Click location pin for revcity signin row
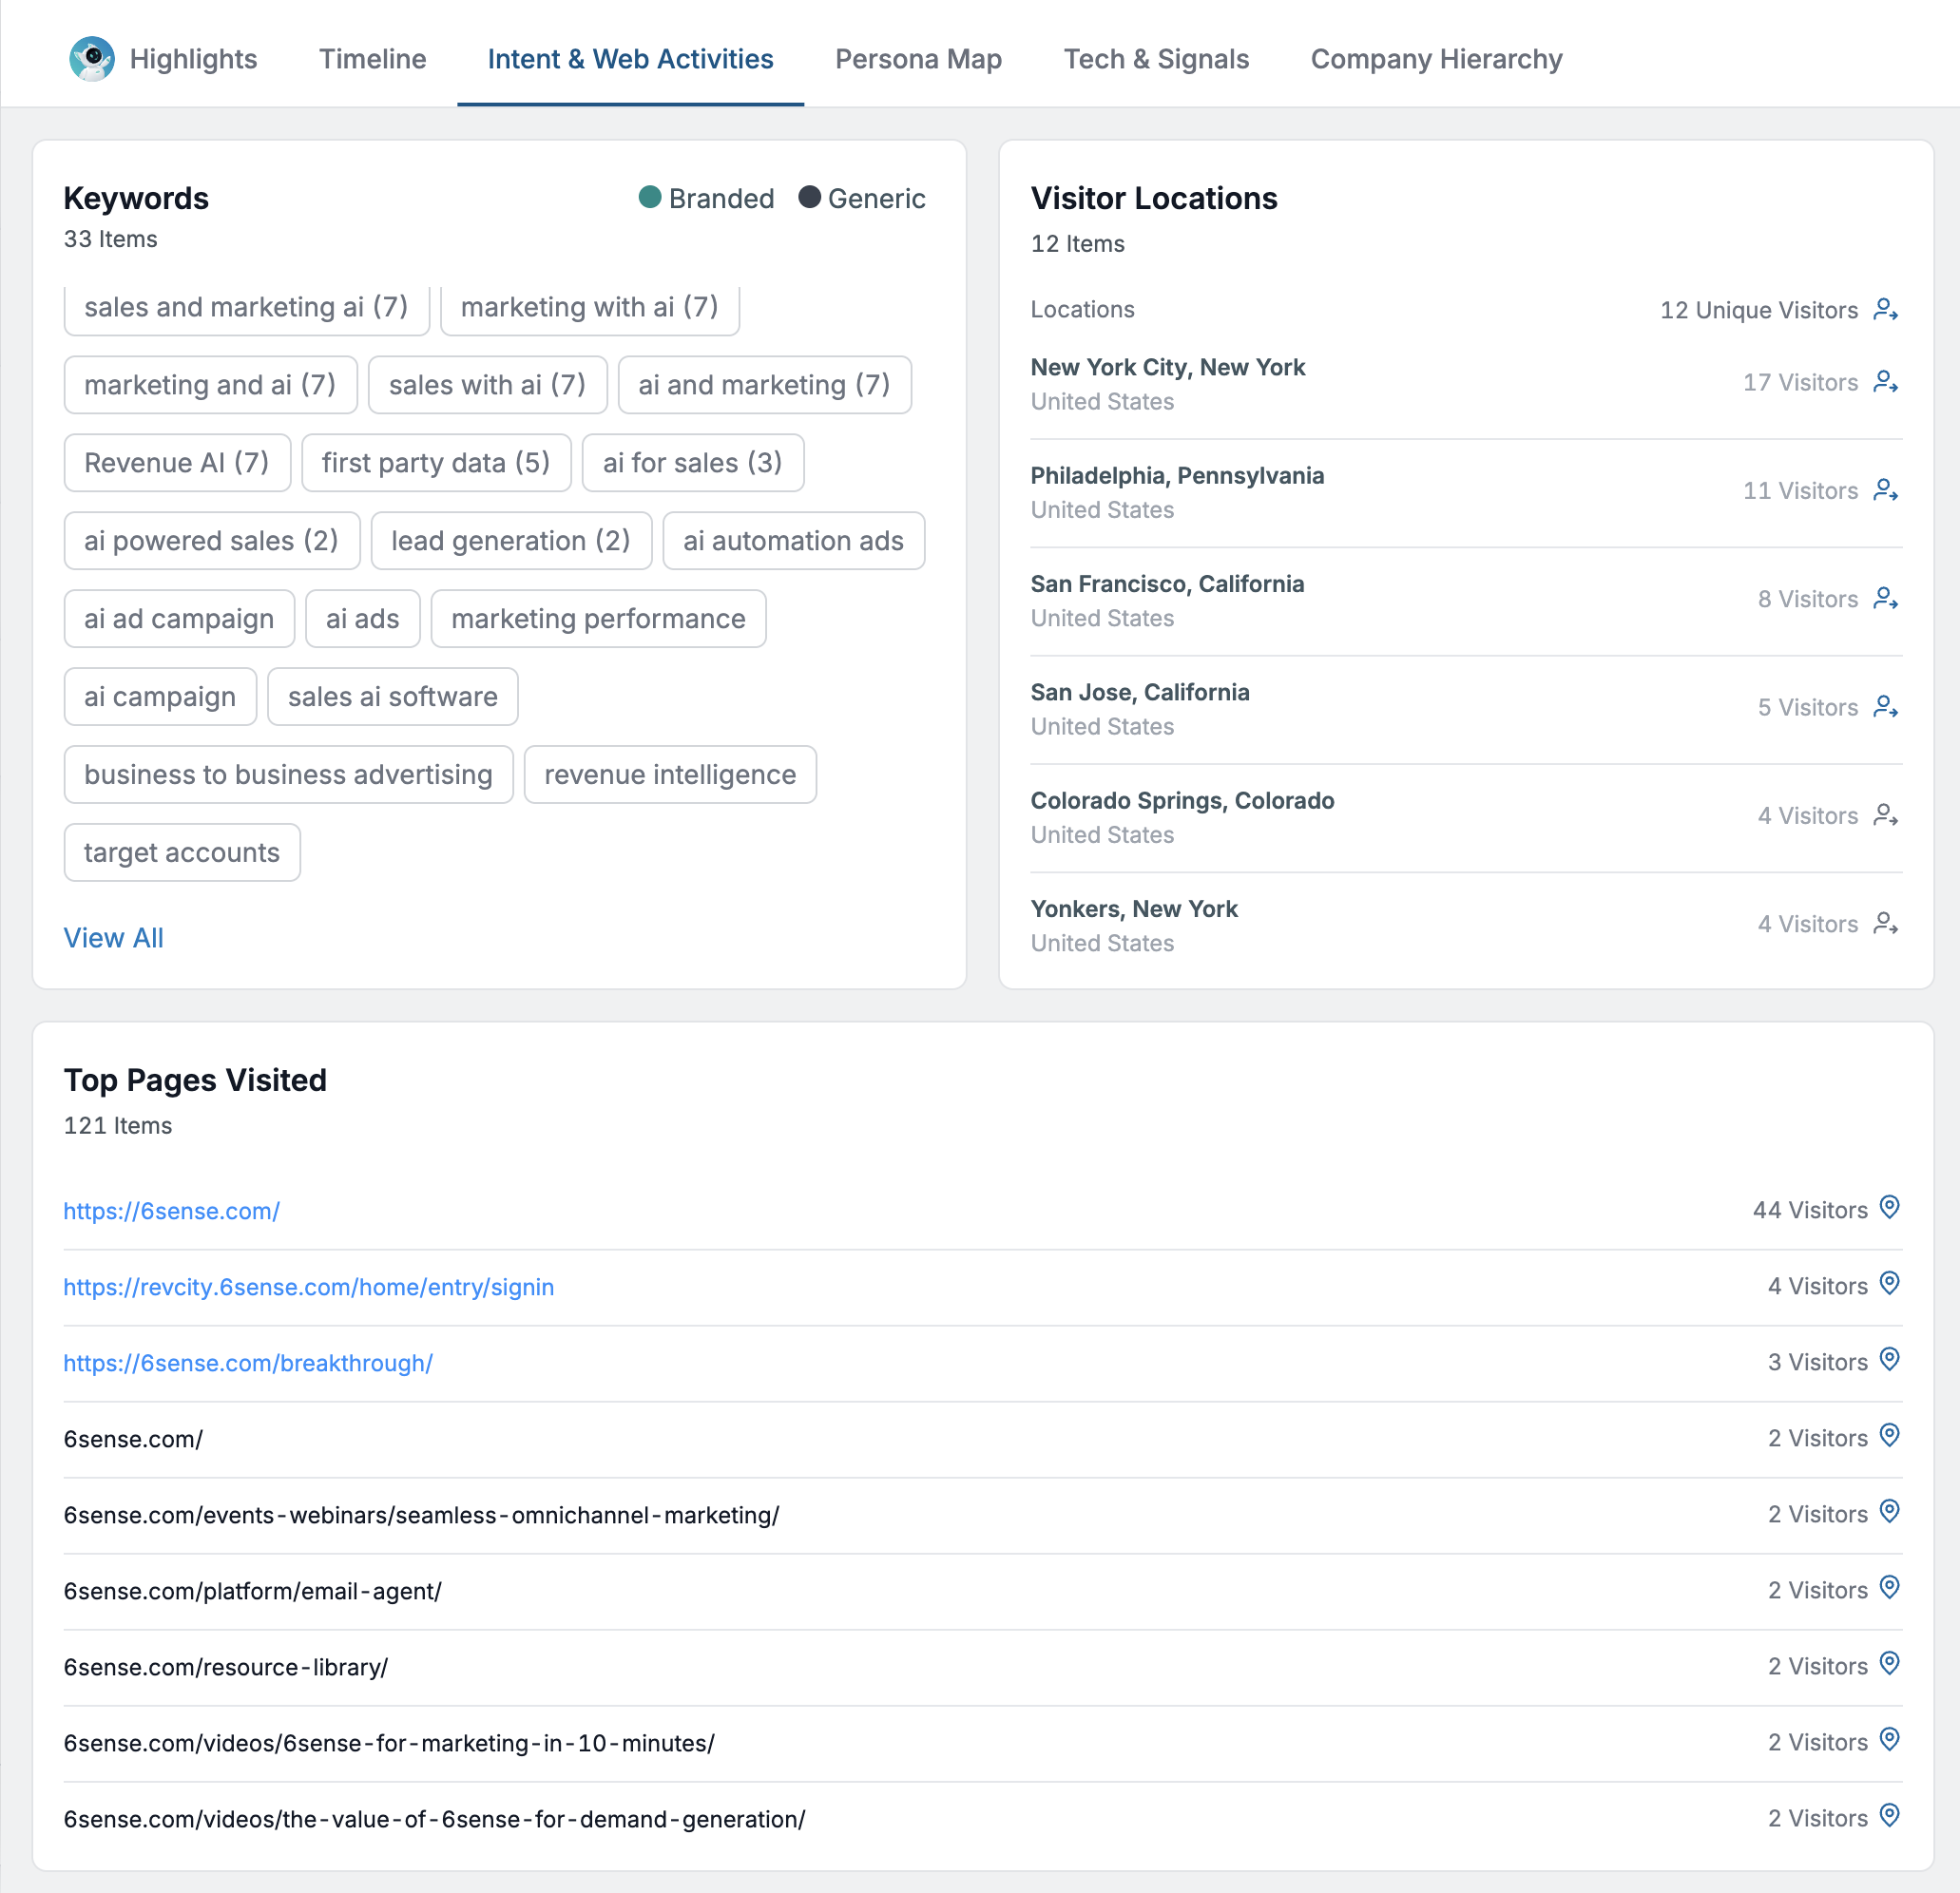This screenshot has height=1893, width=1960. pos(1889,1284)
